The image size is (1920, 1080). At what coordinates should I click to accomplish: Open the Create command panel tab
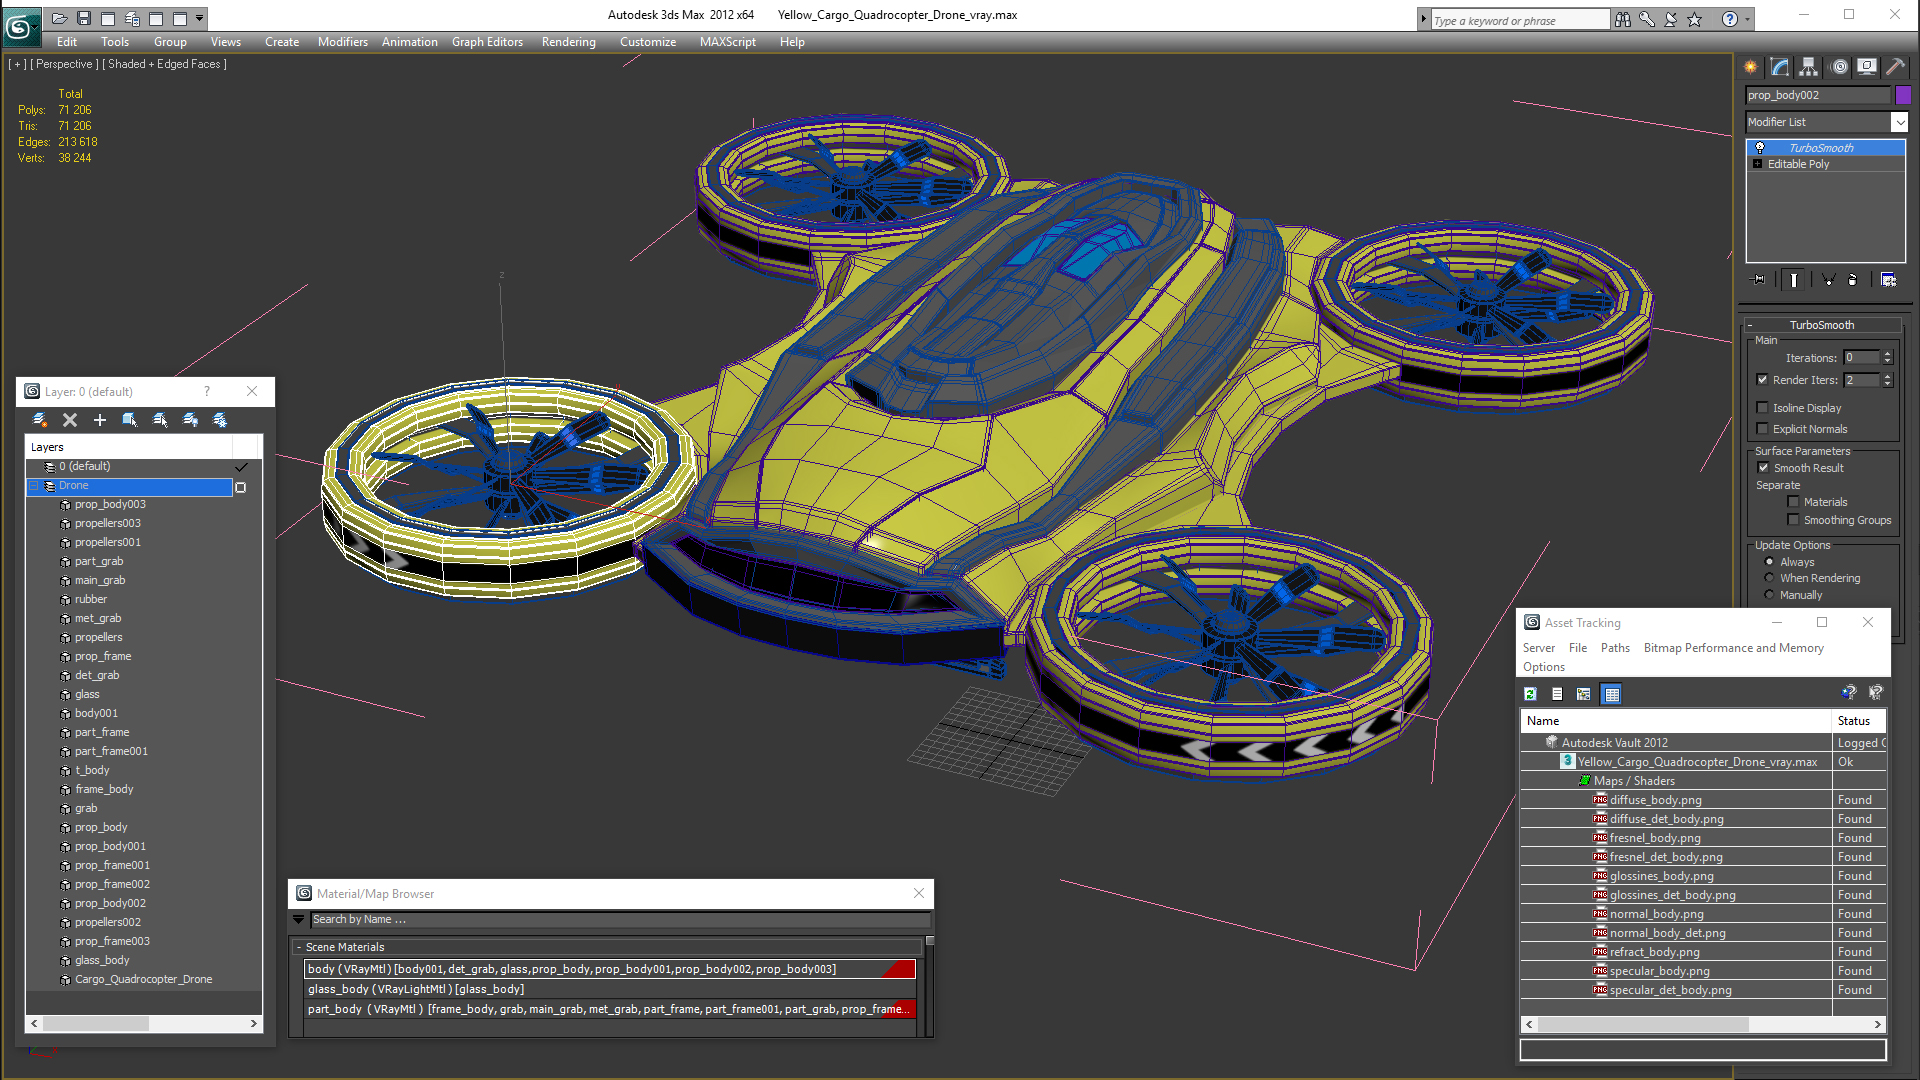[x=1751, y=67]
